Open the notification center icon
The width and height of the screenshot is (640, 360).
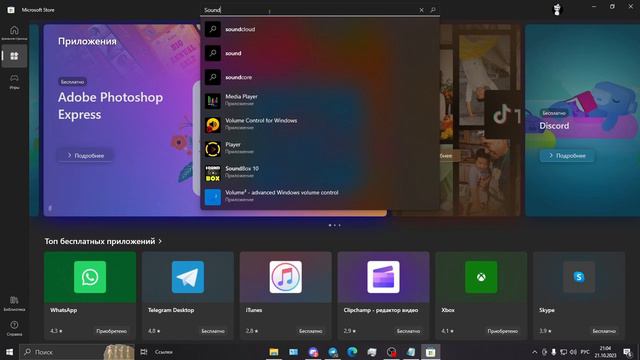click(x=627, y=352)
